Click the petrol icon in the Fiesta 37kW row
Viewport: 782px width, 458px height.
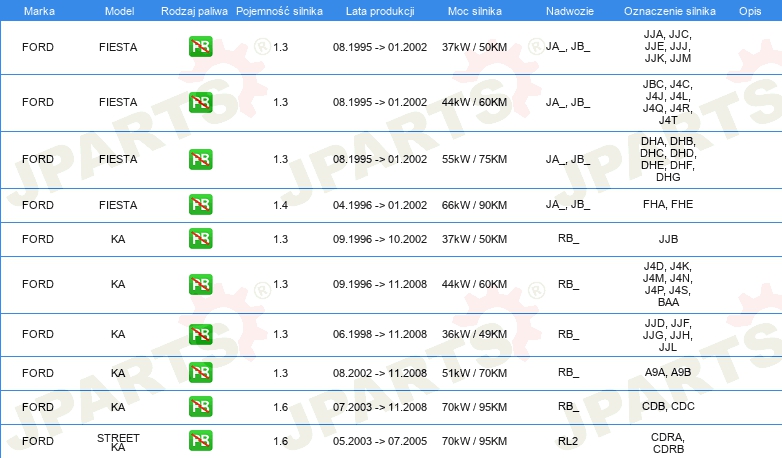200,47
